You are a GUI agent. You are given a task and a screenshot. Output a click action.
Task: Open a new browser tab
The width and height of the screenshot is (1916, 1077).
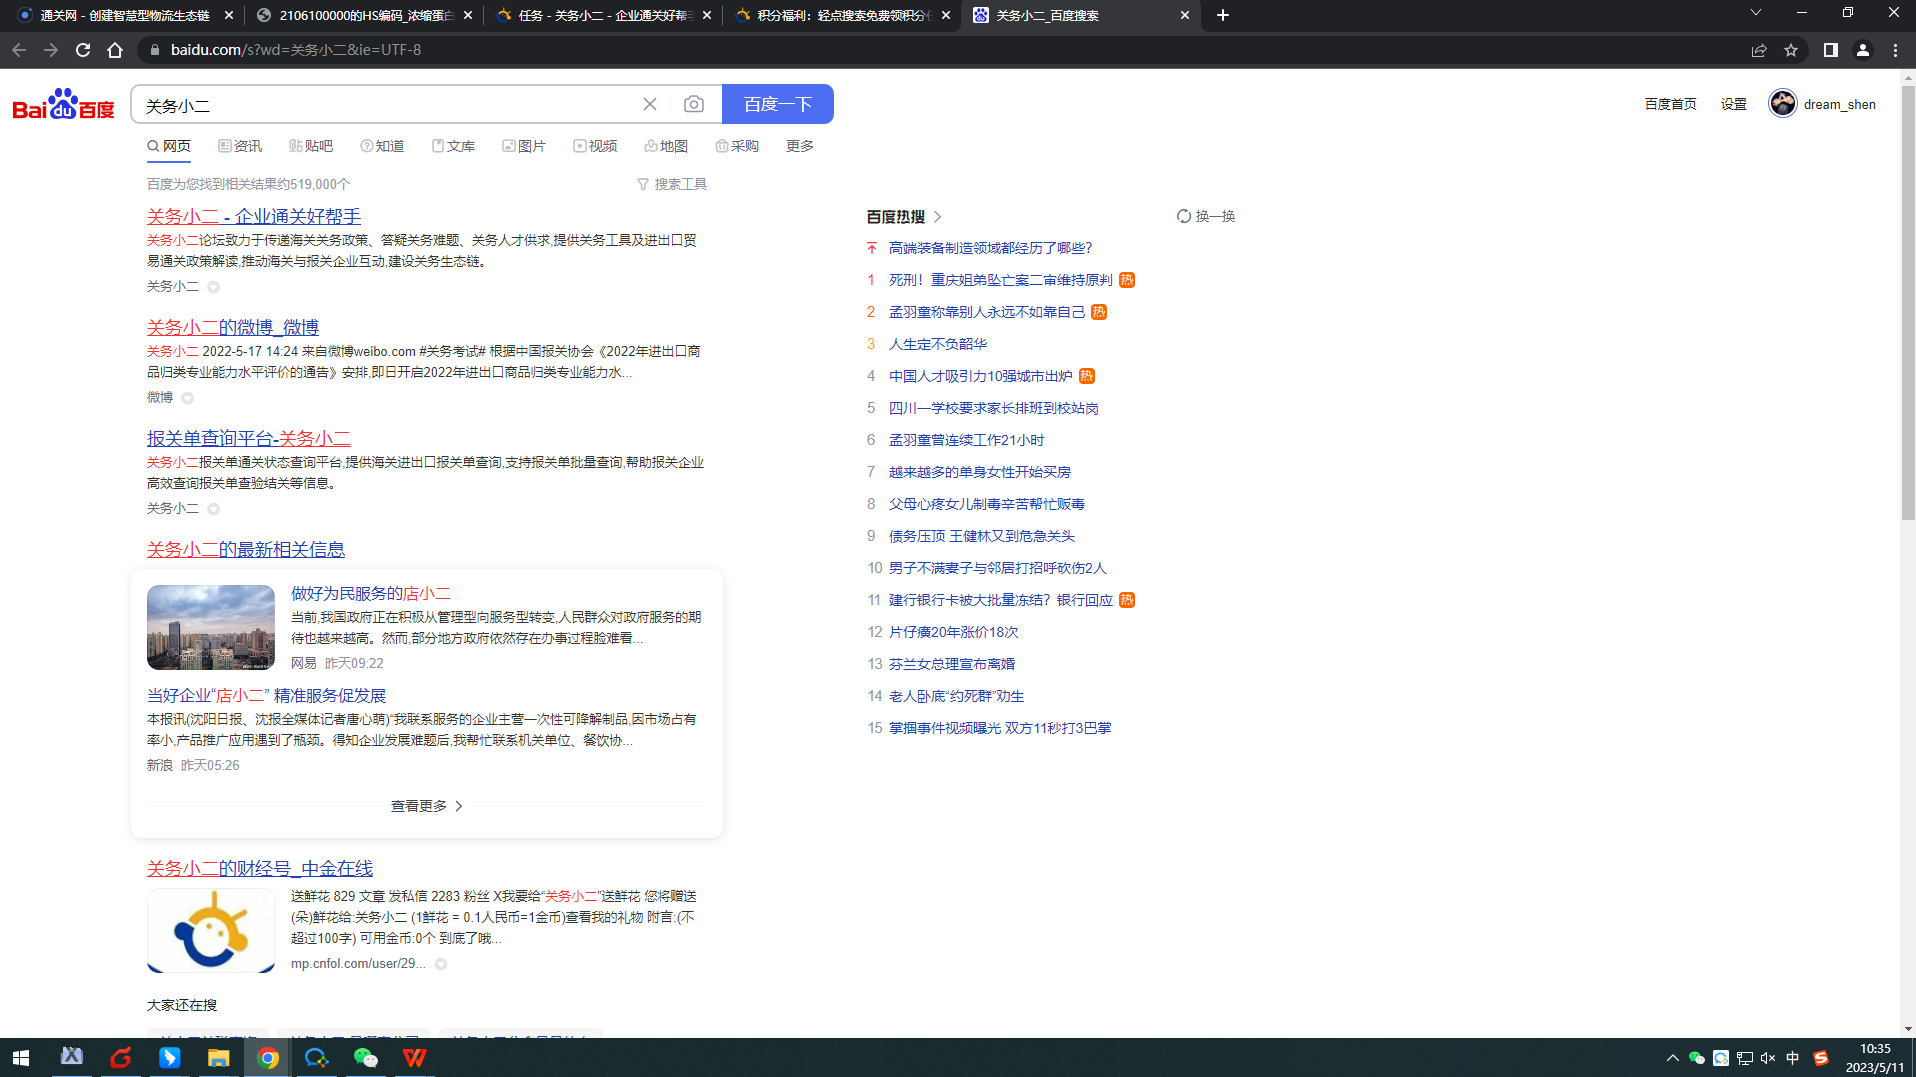(1223, 15)
